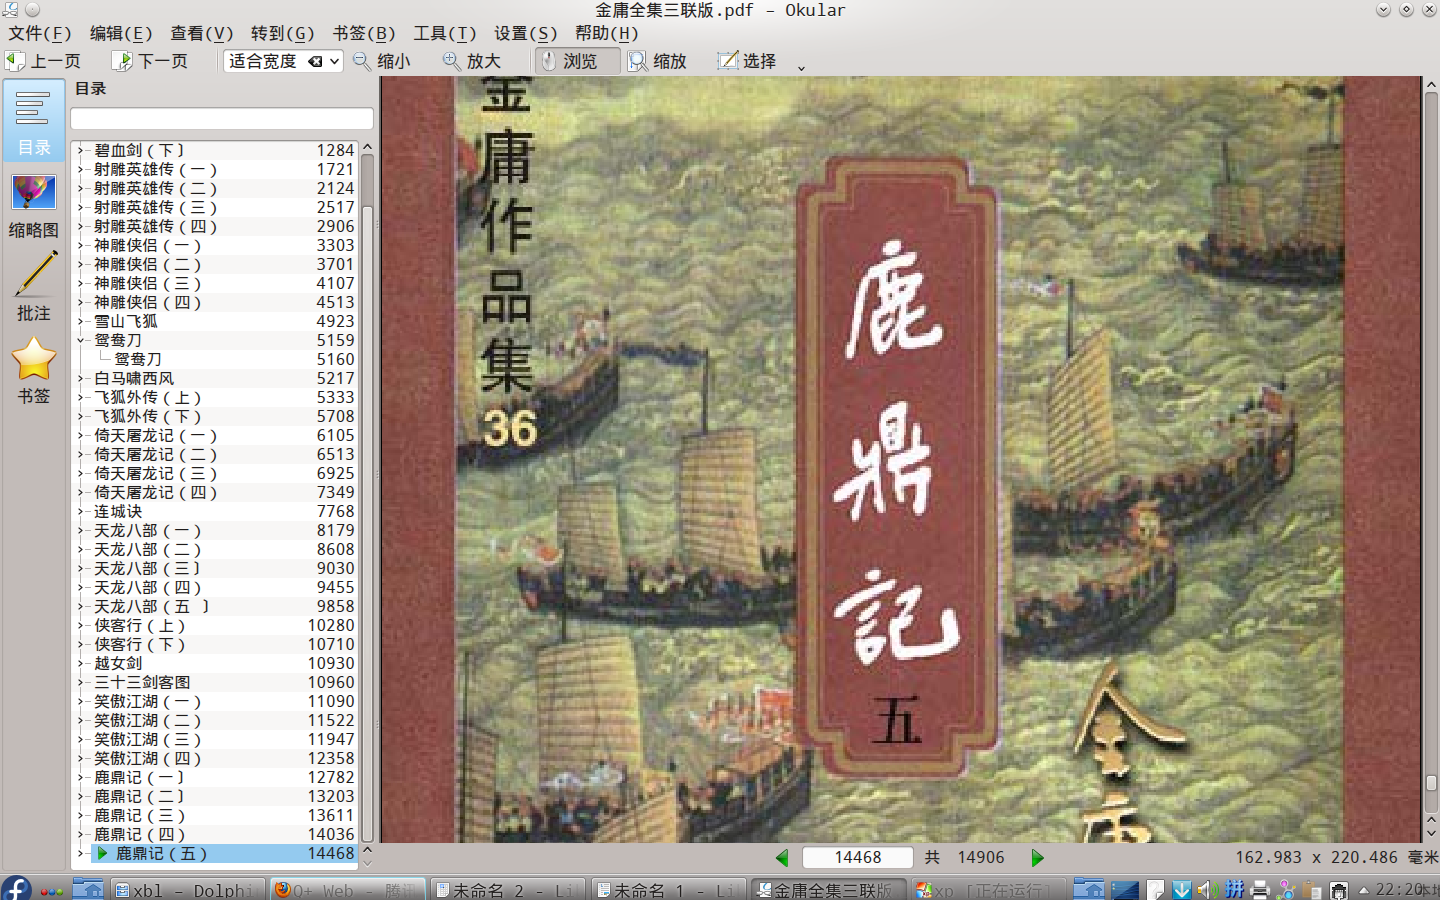Switch to the Firefox Web taskbar window
1440x900 pixels.
point(347,889)
